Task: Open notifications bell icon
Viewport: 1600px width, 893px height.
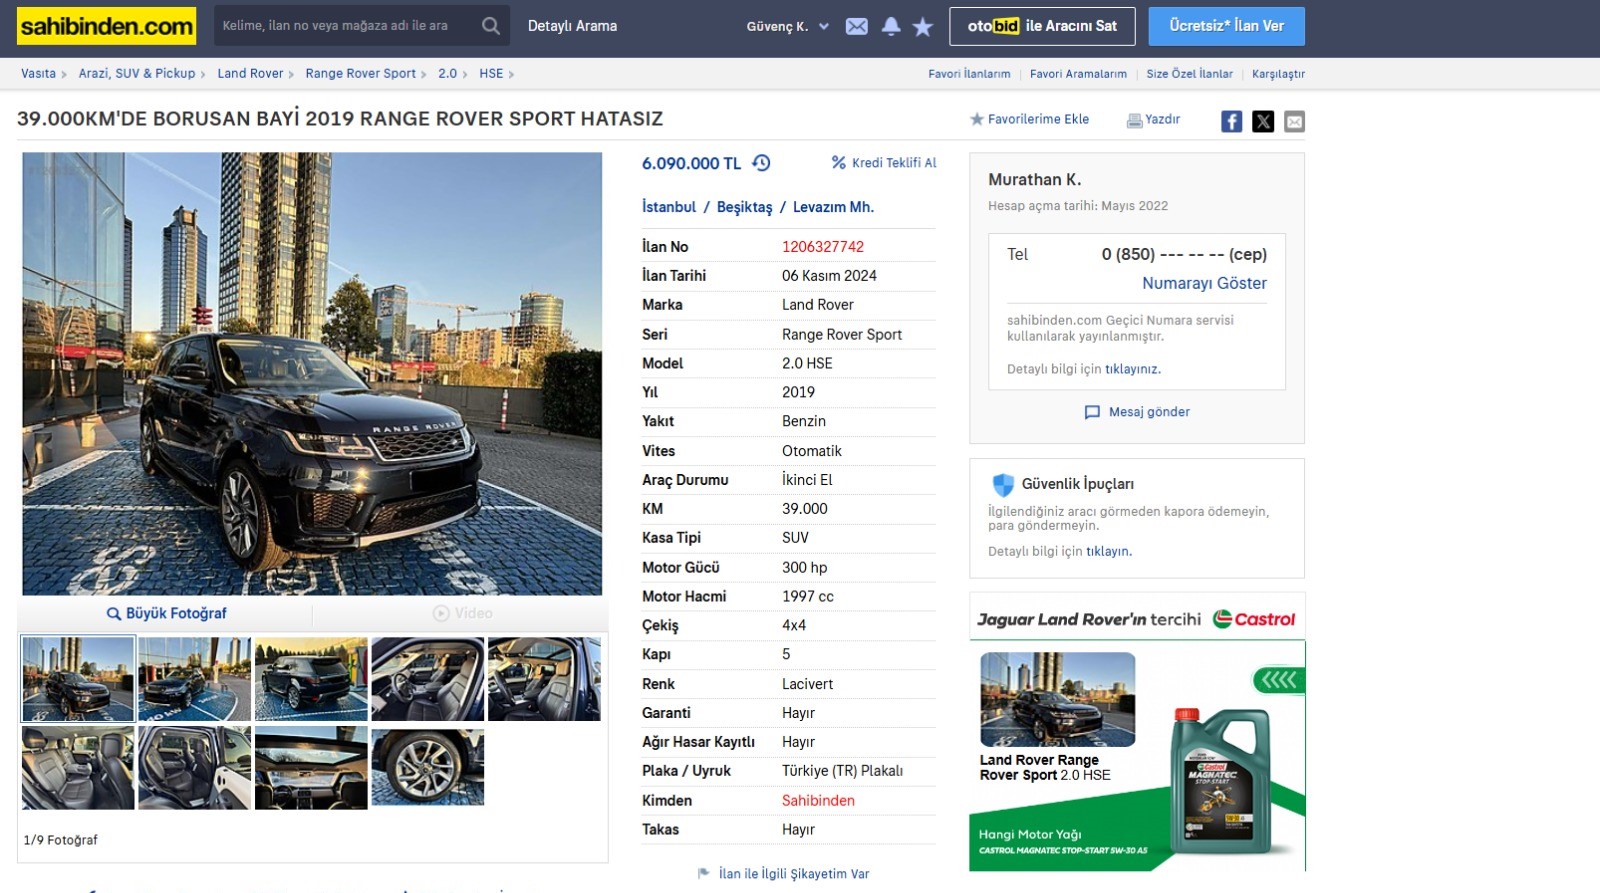Action: (891, 27)
